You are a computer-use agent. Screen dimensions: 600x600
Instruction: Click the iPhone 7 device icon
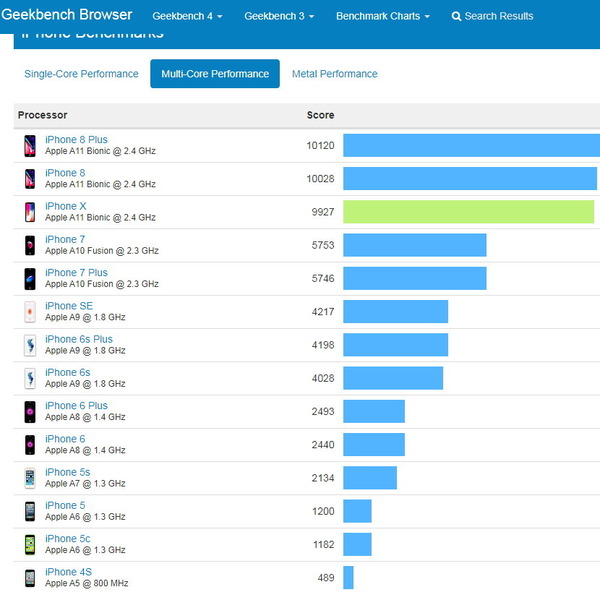coord(30,245)
